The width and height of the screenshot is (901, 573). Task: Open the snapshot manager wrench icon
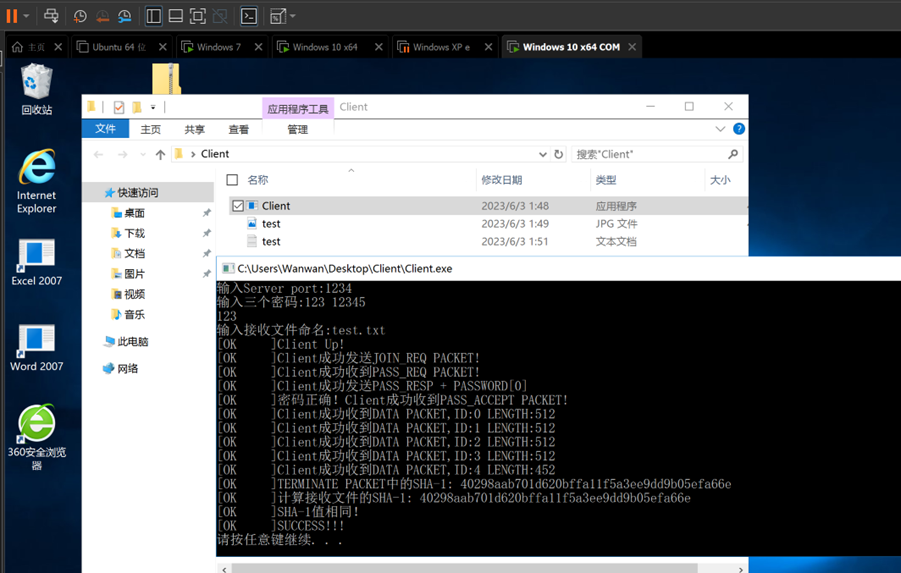(125, 16)
